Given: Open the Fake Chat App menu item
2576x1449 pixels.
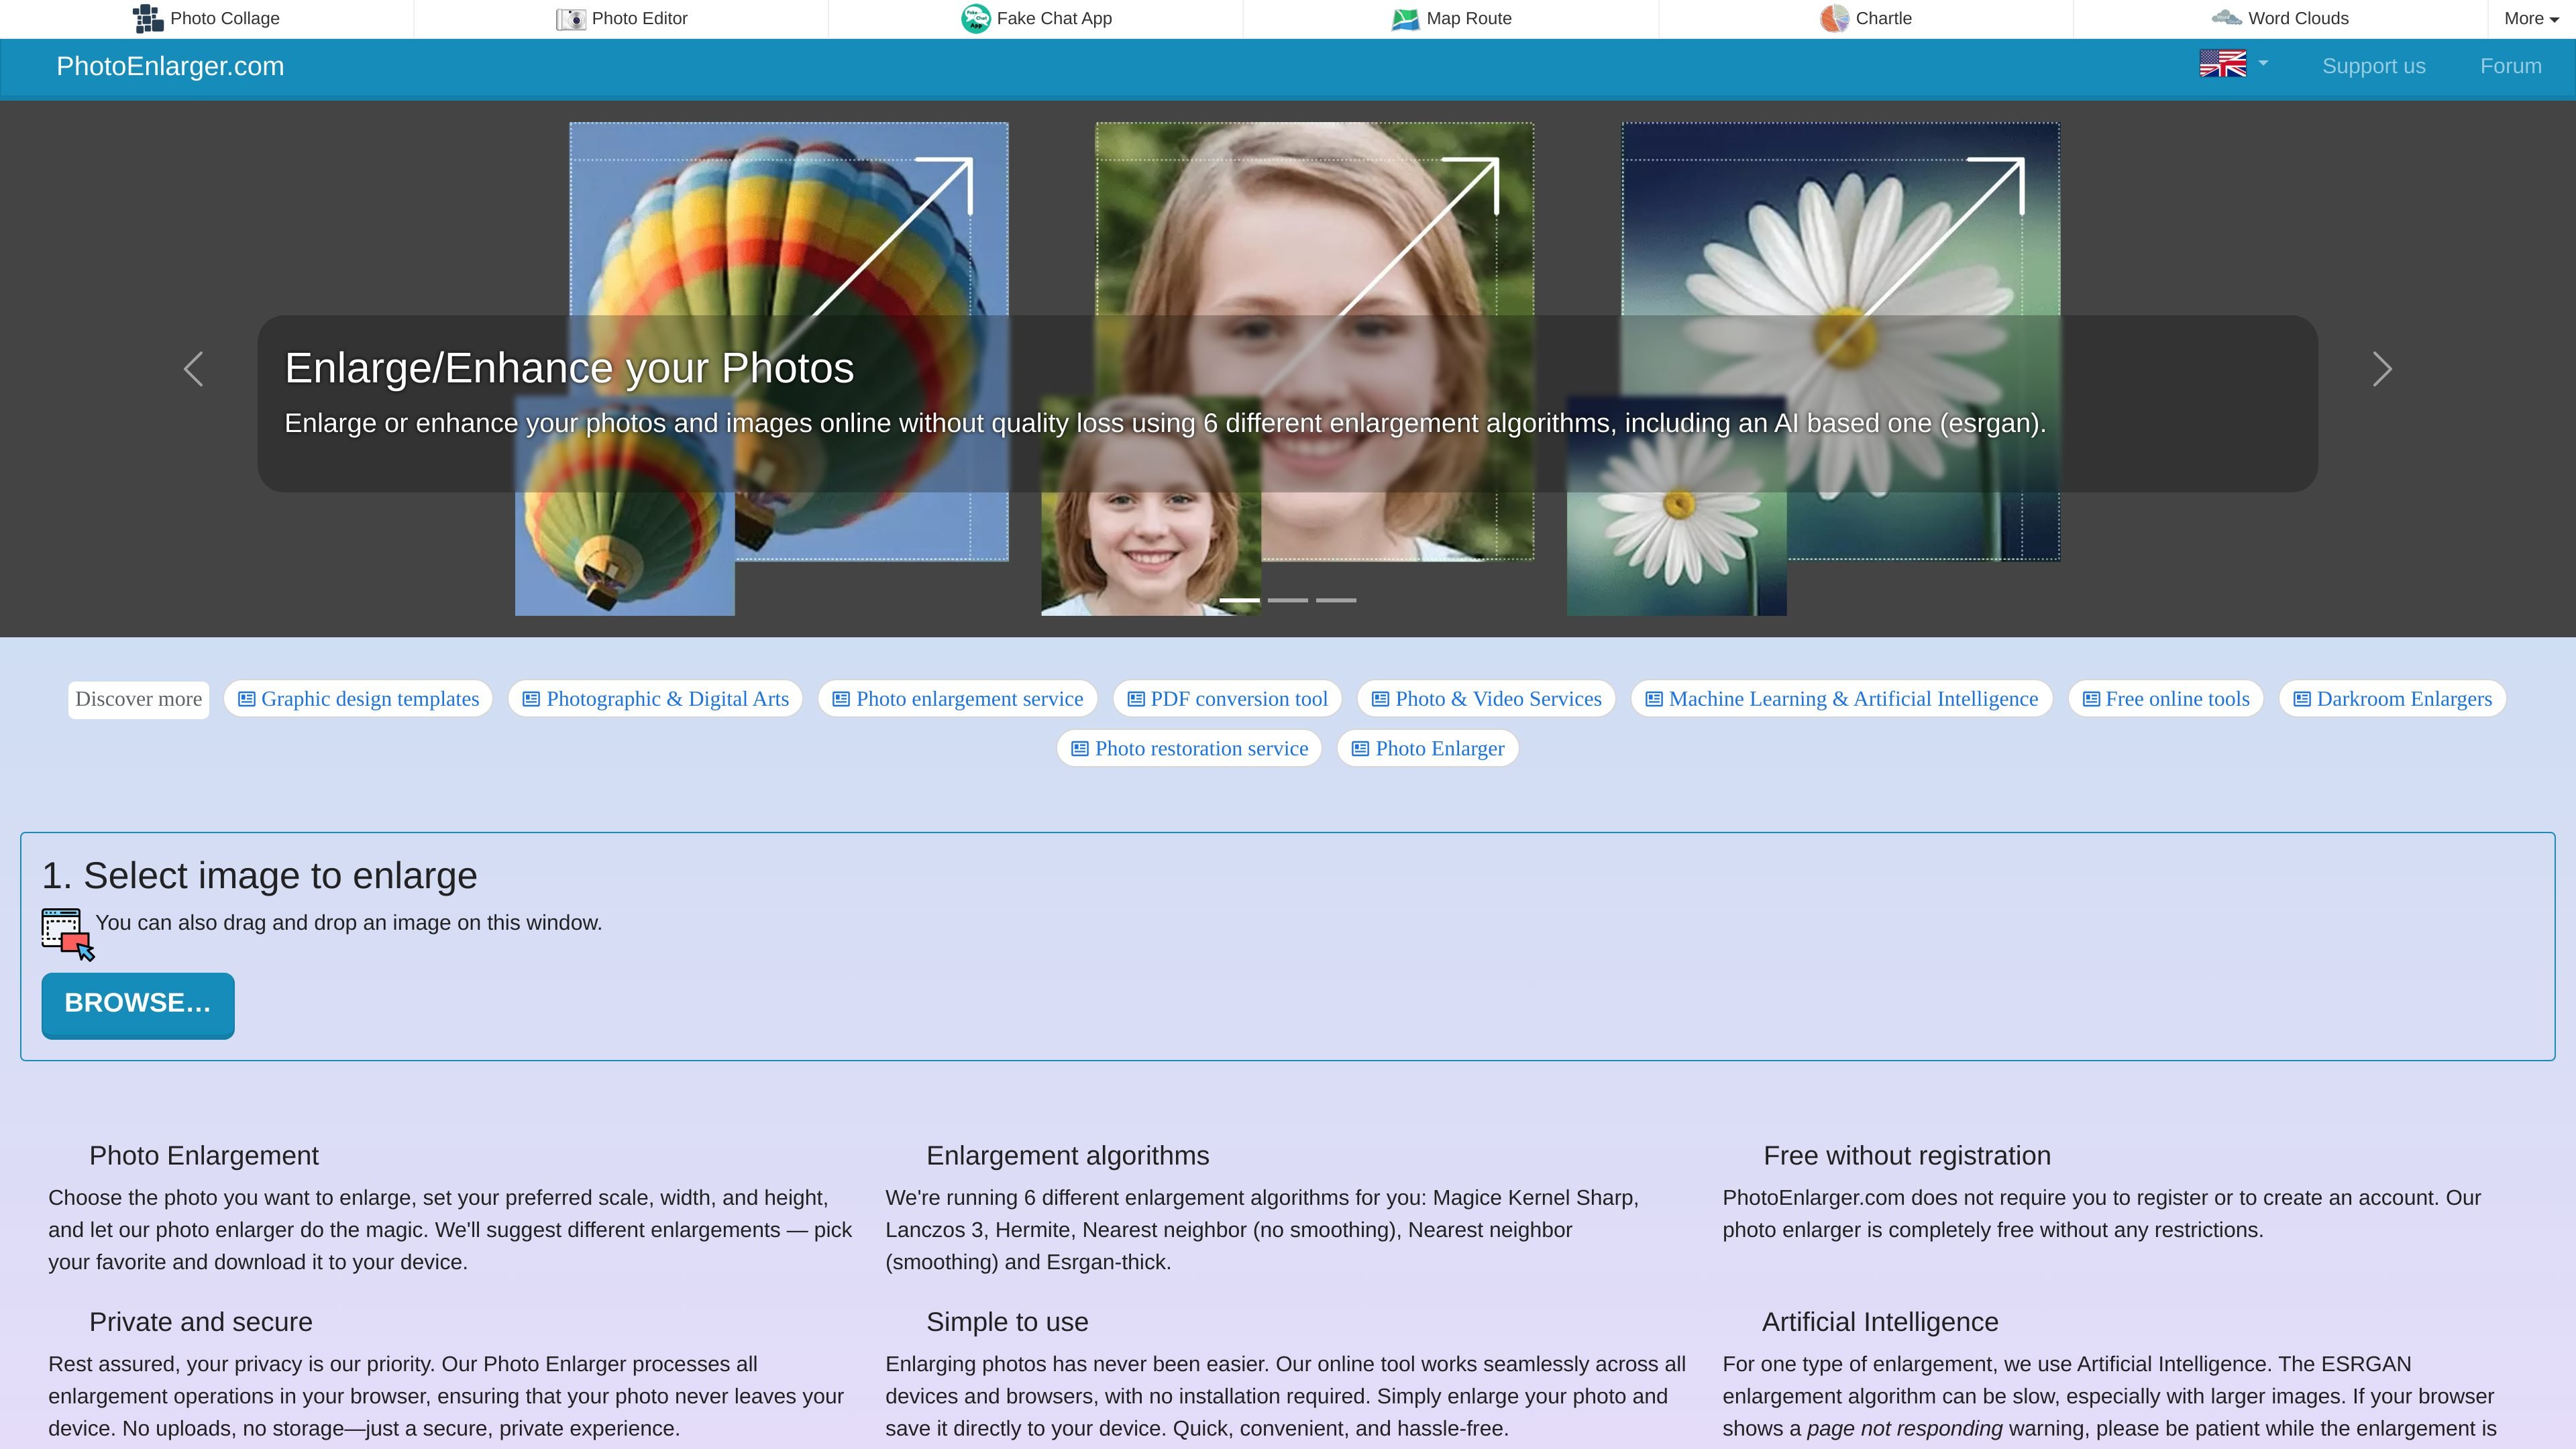Looking at the screenshot, I should click(1036, 18).
